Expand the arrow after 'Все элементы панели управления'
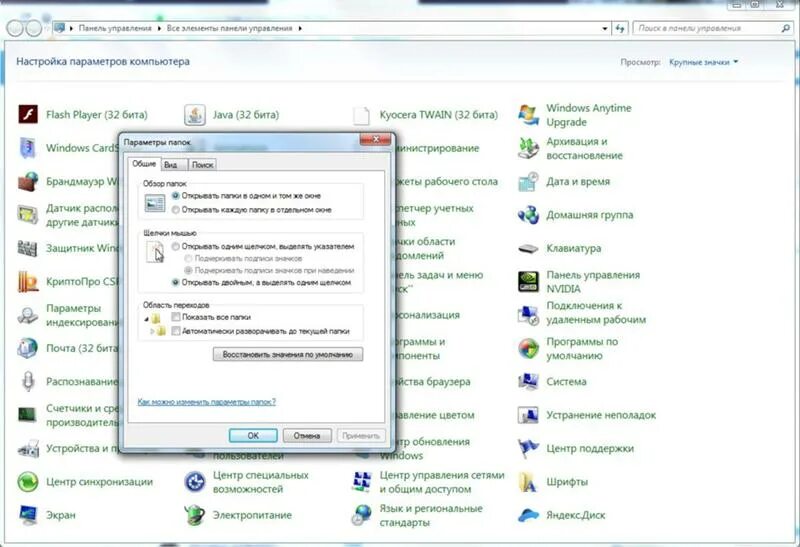The width and height of the screenshot is (800, 547). coord(300,29)
